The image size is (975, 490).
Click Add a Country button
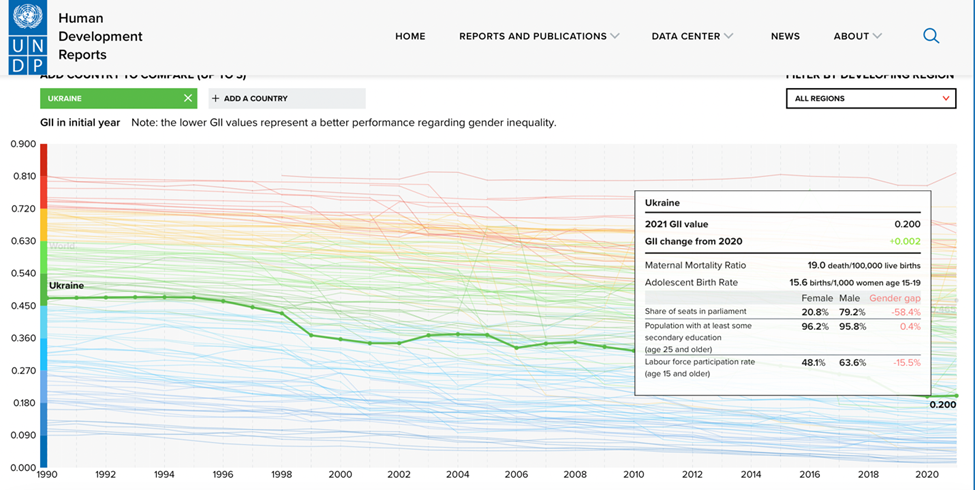287,98
